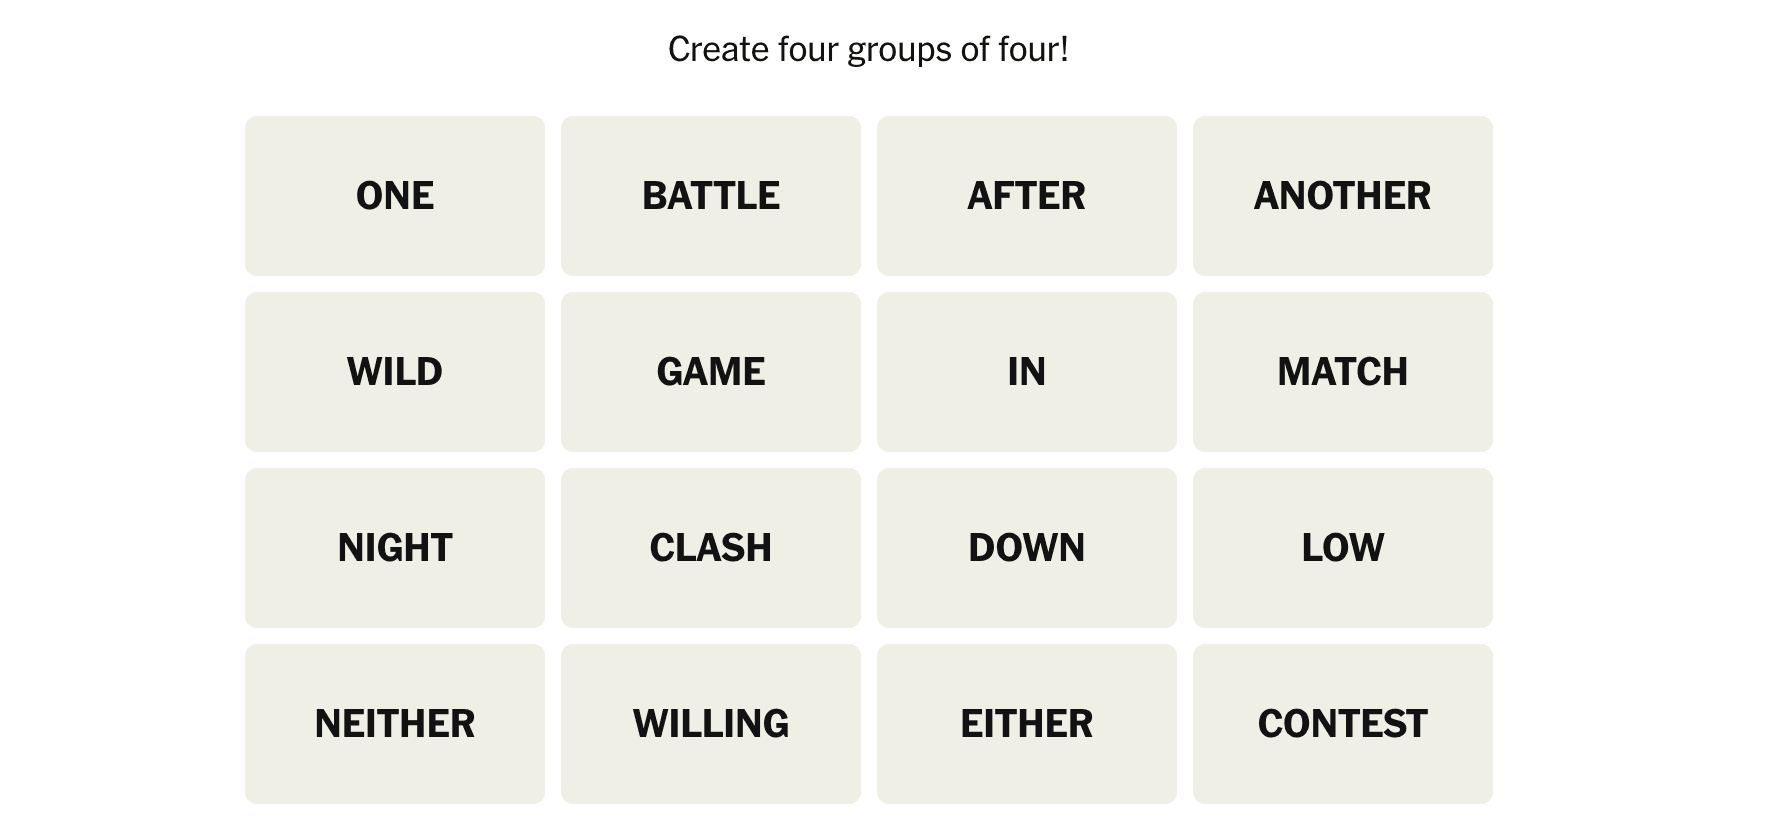Click the IN word tile
Image resolution: width=1766 pixels, height=838 pixels.
(x=1027, y=372)
